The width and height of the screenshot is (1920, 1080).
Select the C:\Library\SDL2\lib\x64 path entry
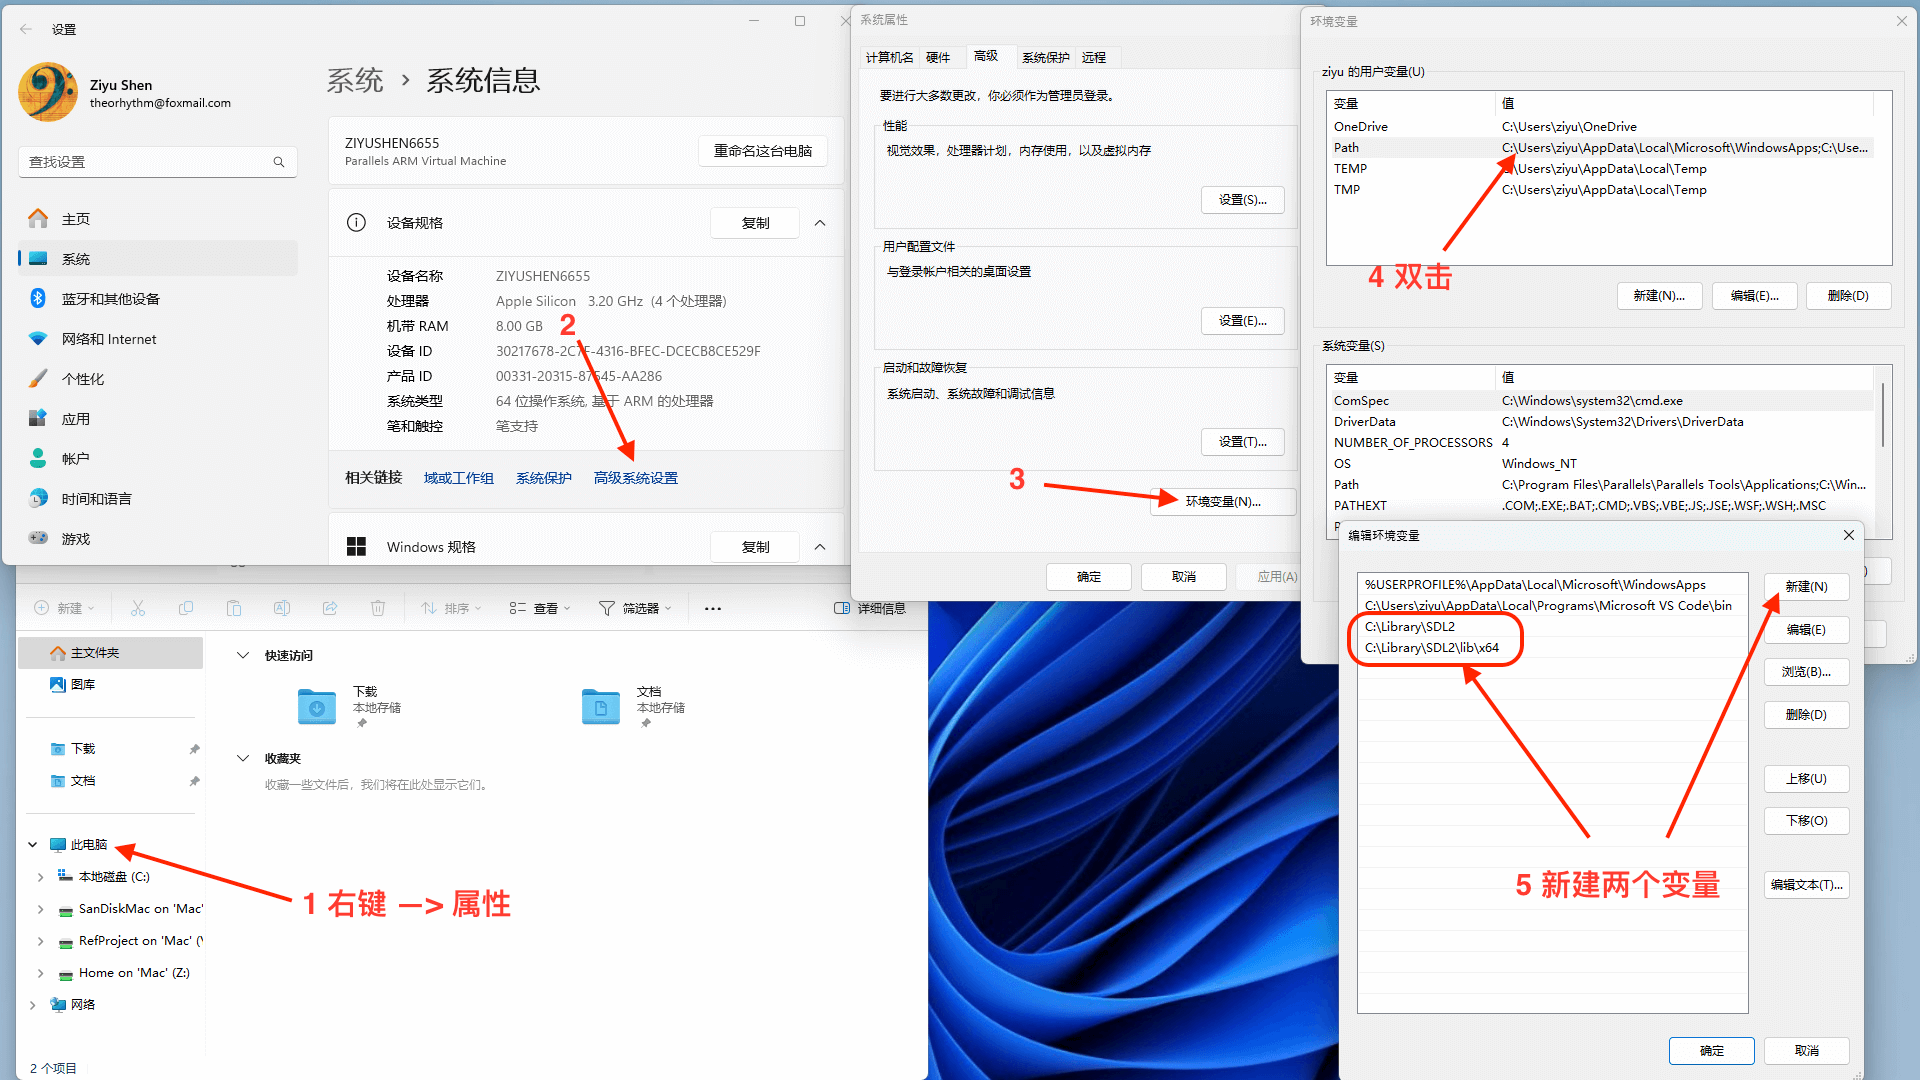coord(1432,648)
